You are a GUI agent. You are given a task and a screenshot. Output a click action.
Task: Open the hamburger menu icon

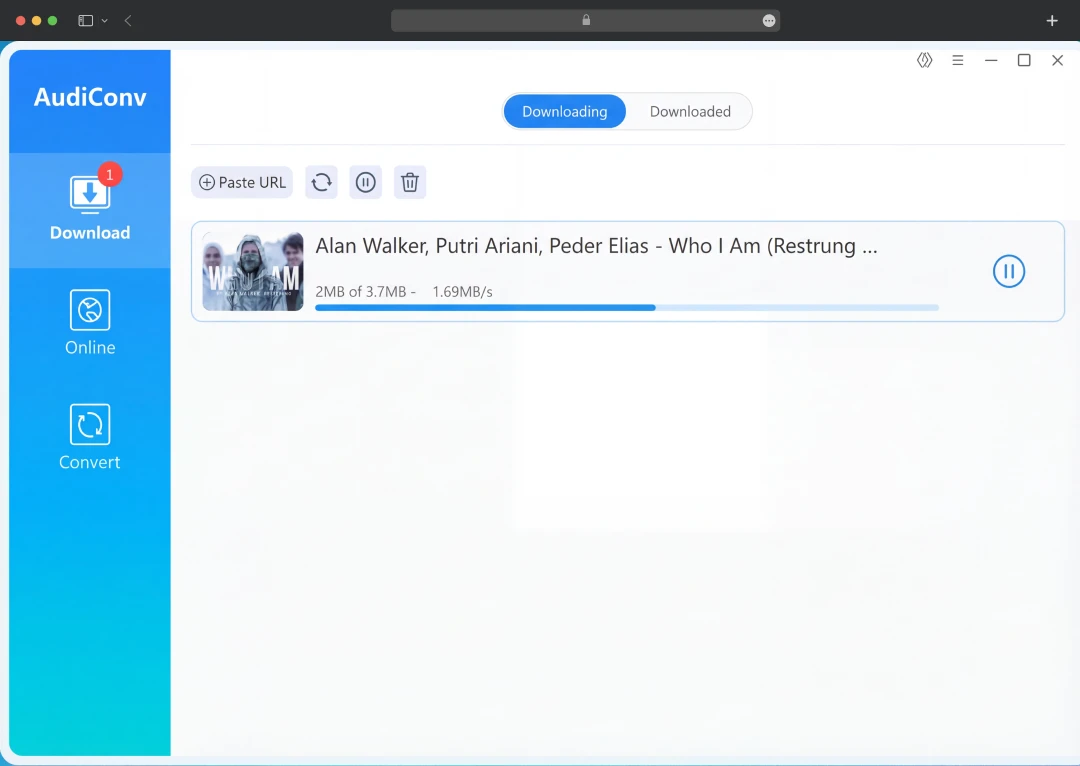click(x=957, y=60)
